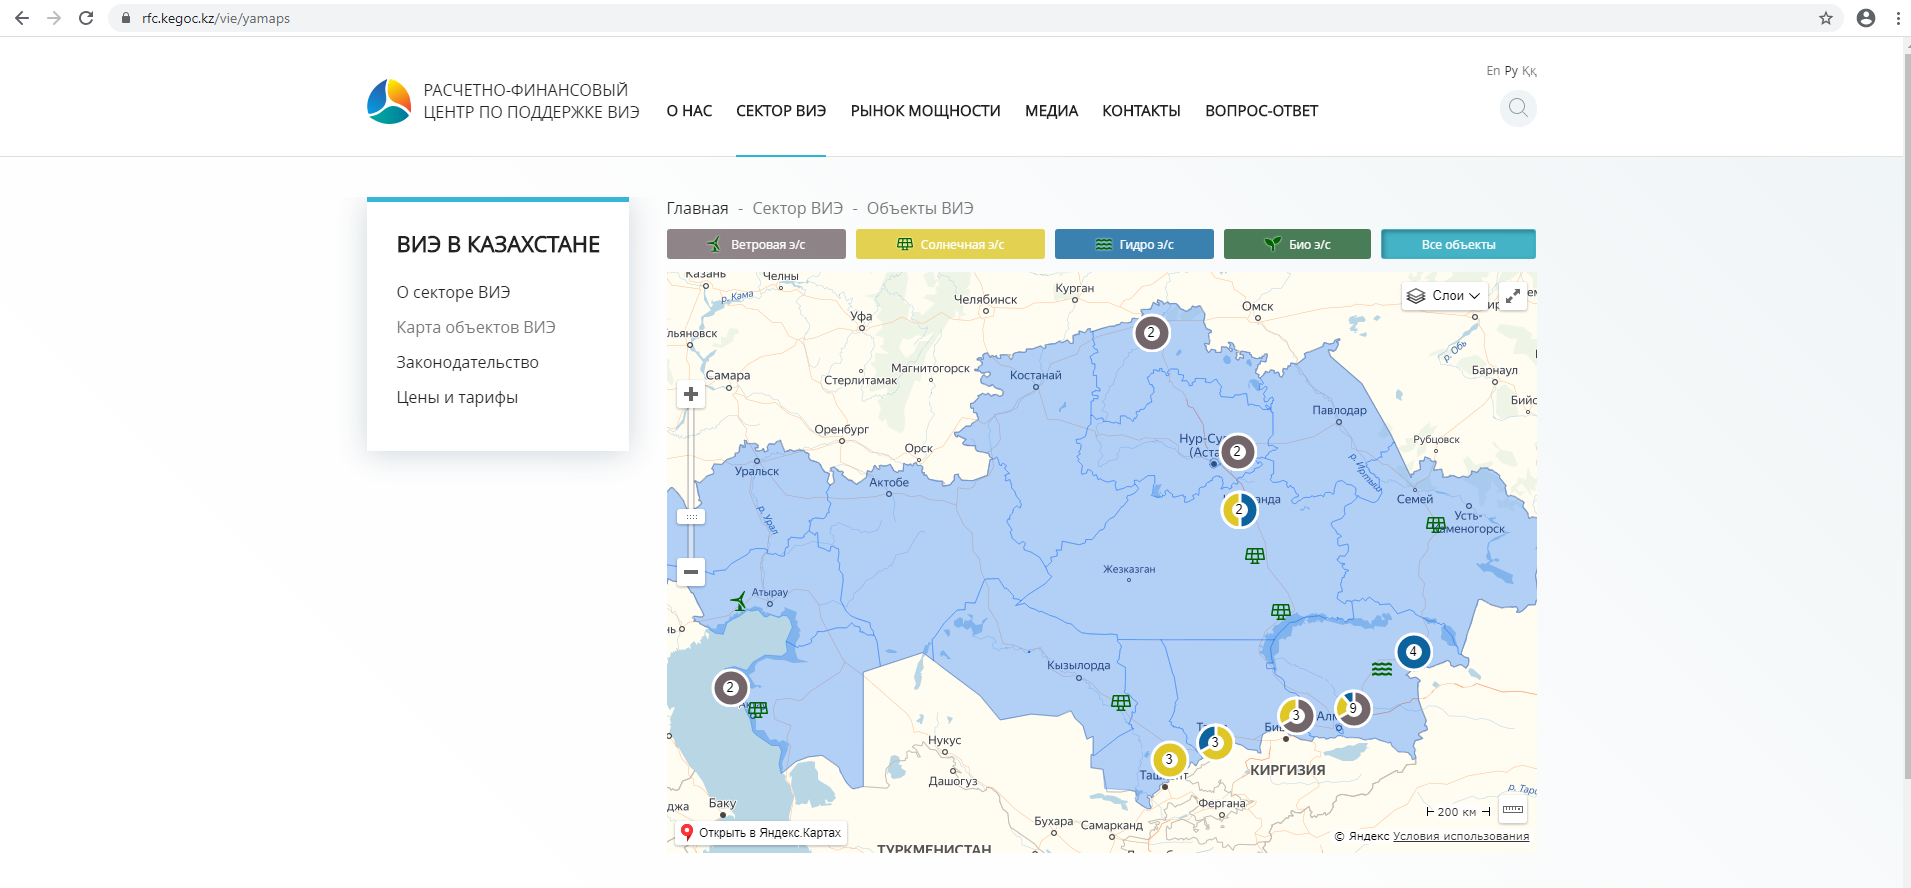
Task: Go to О секторе ВИЭ
Action: coord(453,292)
